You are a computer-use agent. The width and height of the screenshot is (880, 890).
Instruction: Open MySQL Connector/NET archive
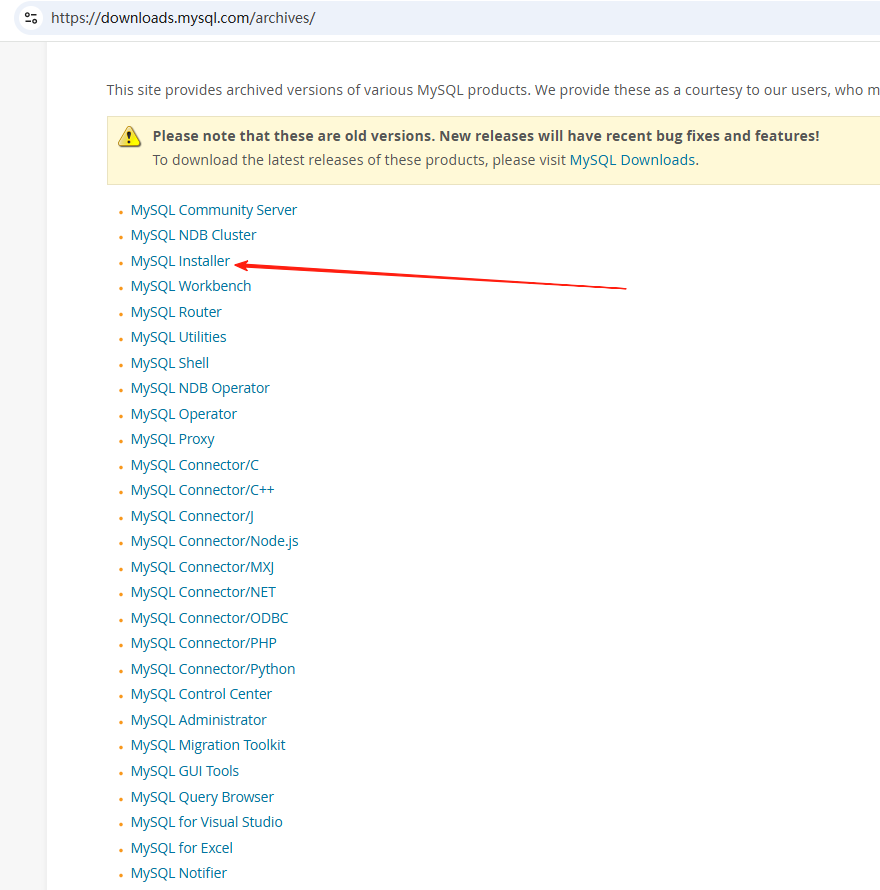(203, 593)
